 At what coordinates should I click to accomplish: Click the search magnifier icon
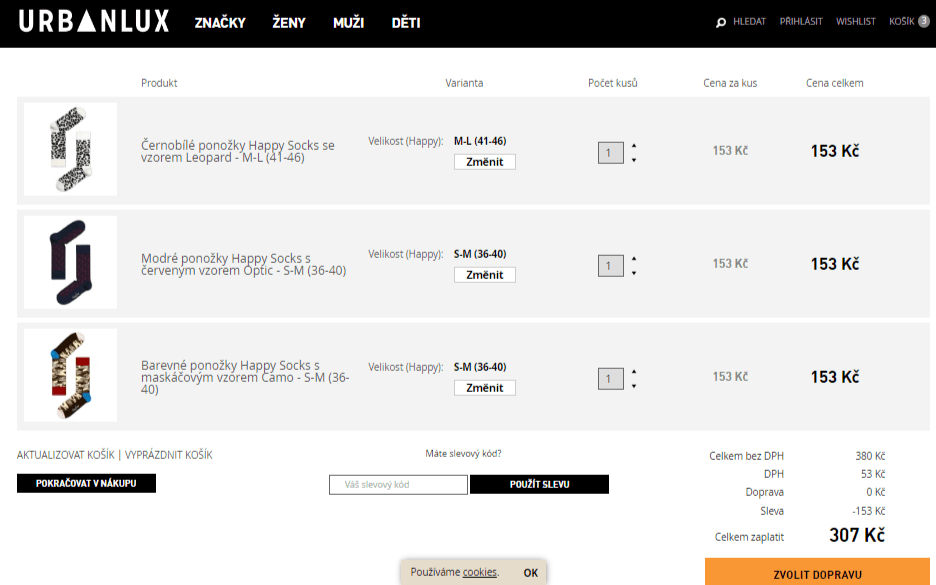click(x=721, y=23)
